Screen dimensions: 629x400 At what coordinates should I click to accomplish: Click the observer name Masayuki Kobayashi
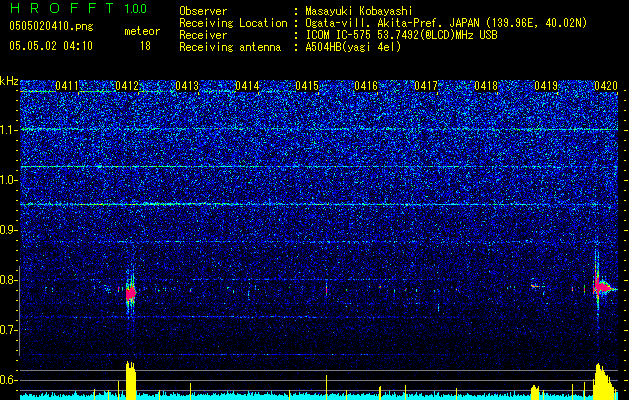(359, 11)
